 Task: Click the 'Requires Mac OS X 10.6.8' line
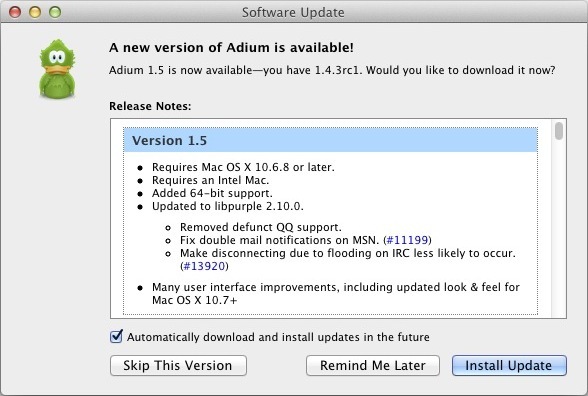pos(243,167)
